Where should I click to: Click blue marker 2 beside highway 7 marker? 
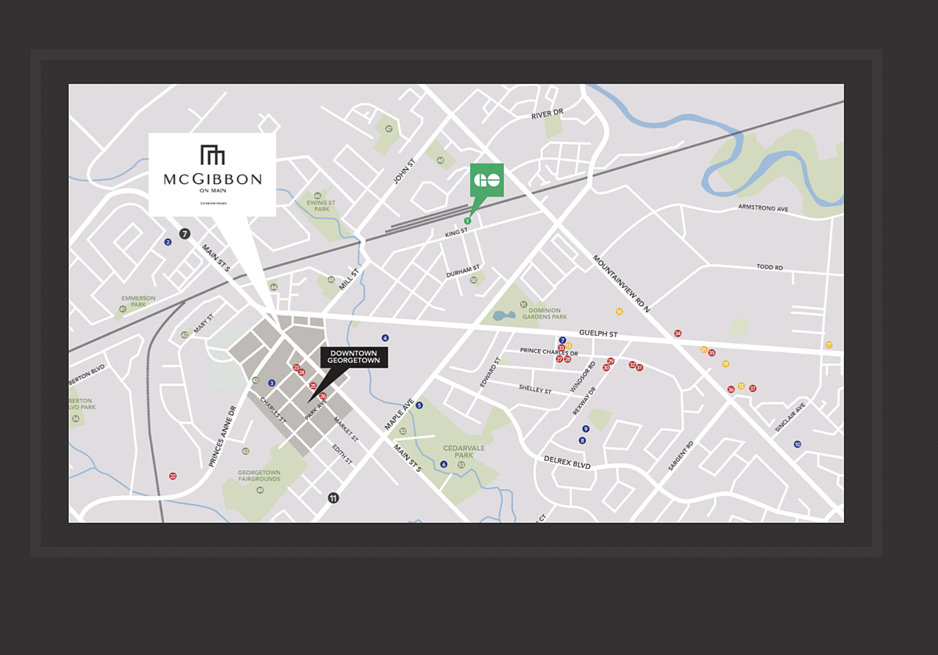[168, 242]
